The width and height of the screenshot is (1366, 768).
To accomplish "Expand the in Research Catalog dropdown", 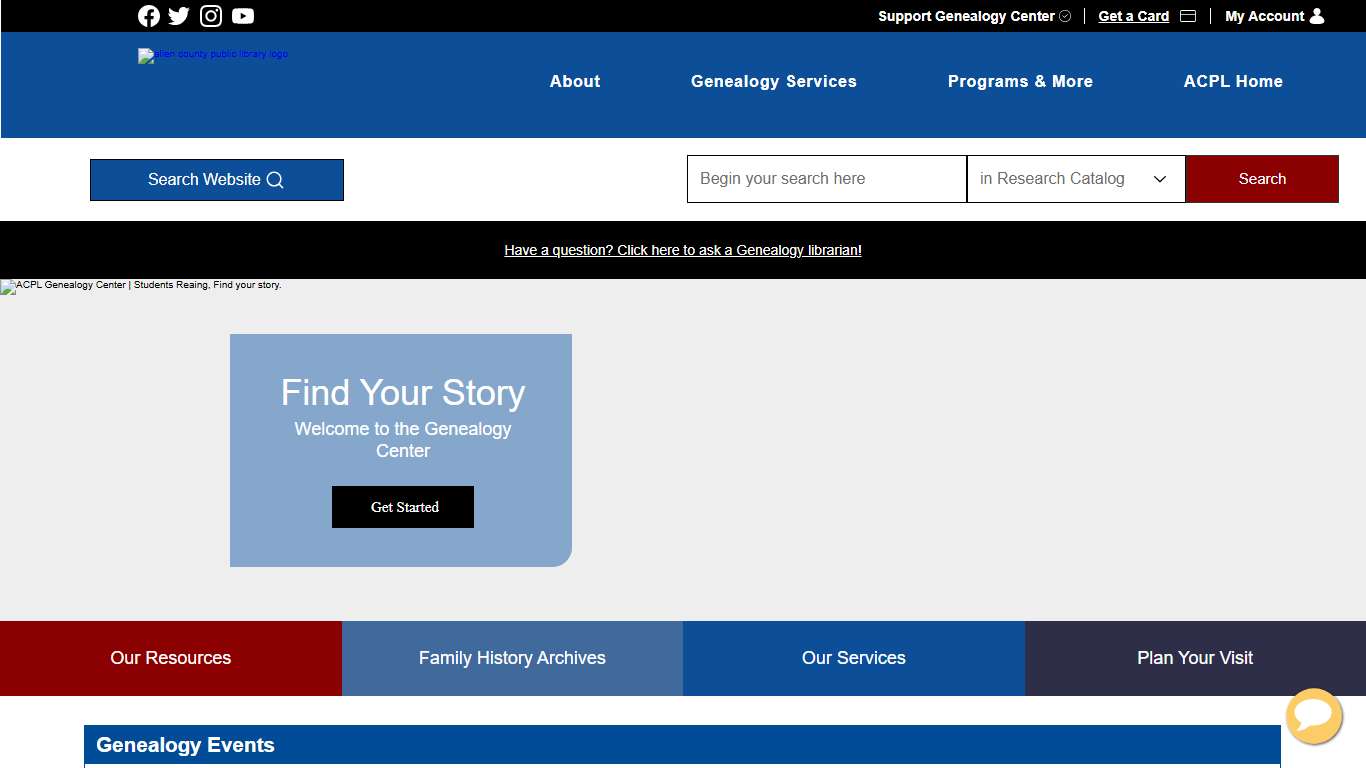I will coord(1075,179).
